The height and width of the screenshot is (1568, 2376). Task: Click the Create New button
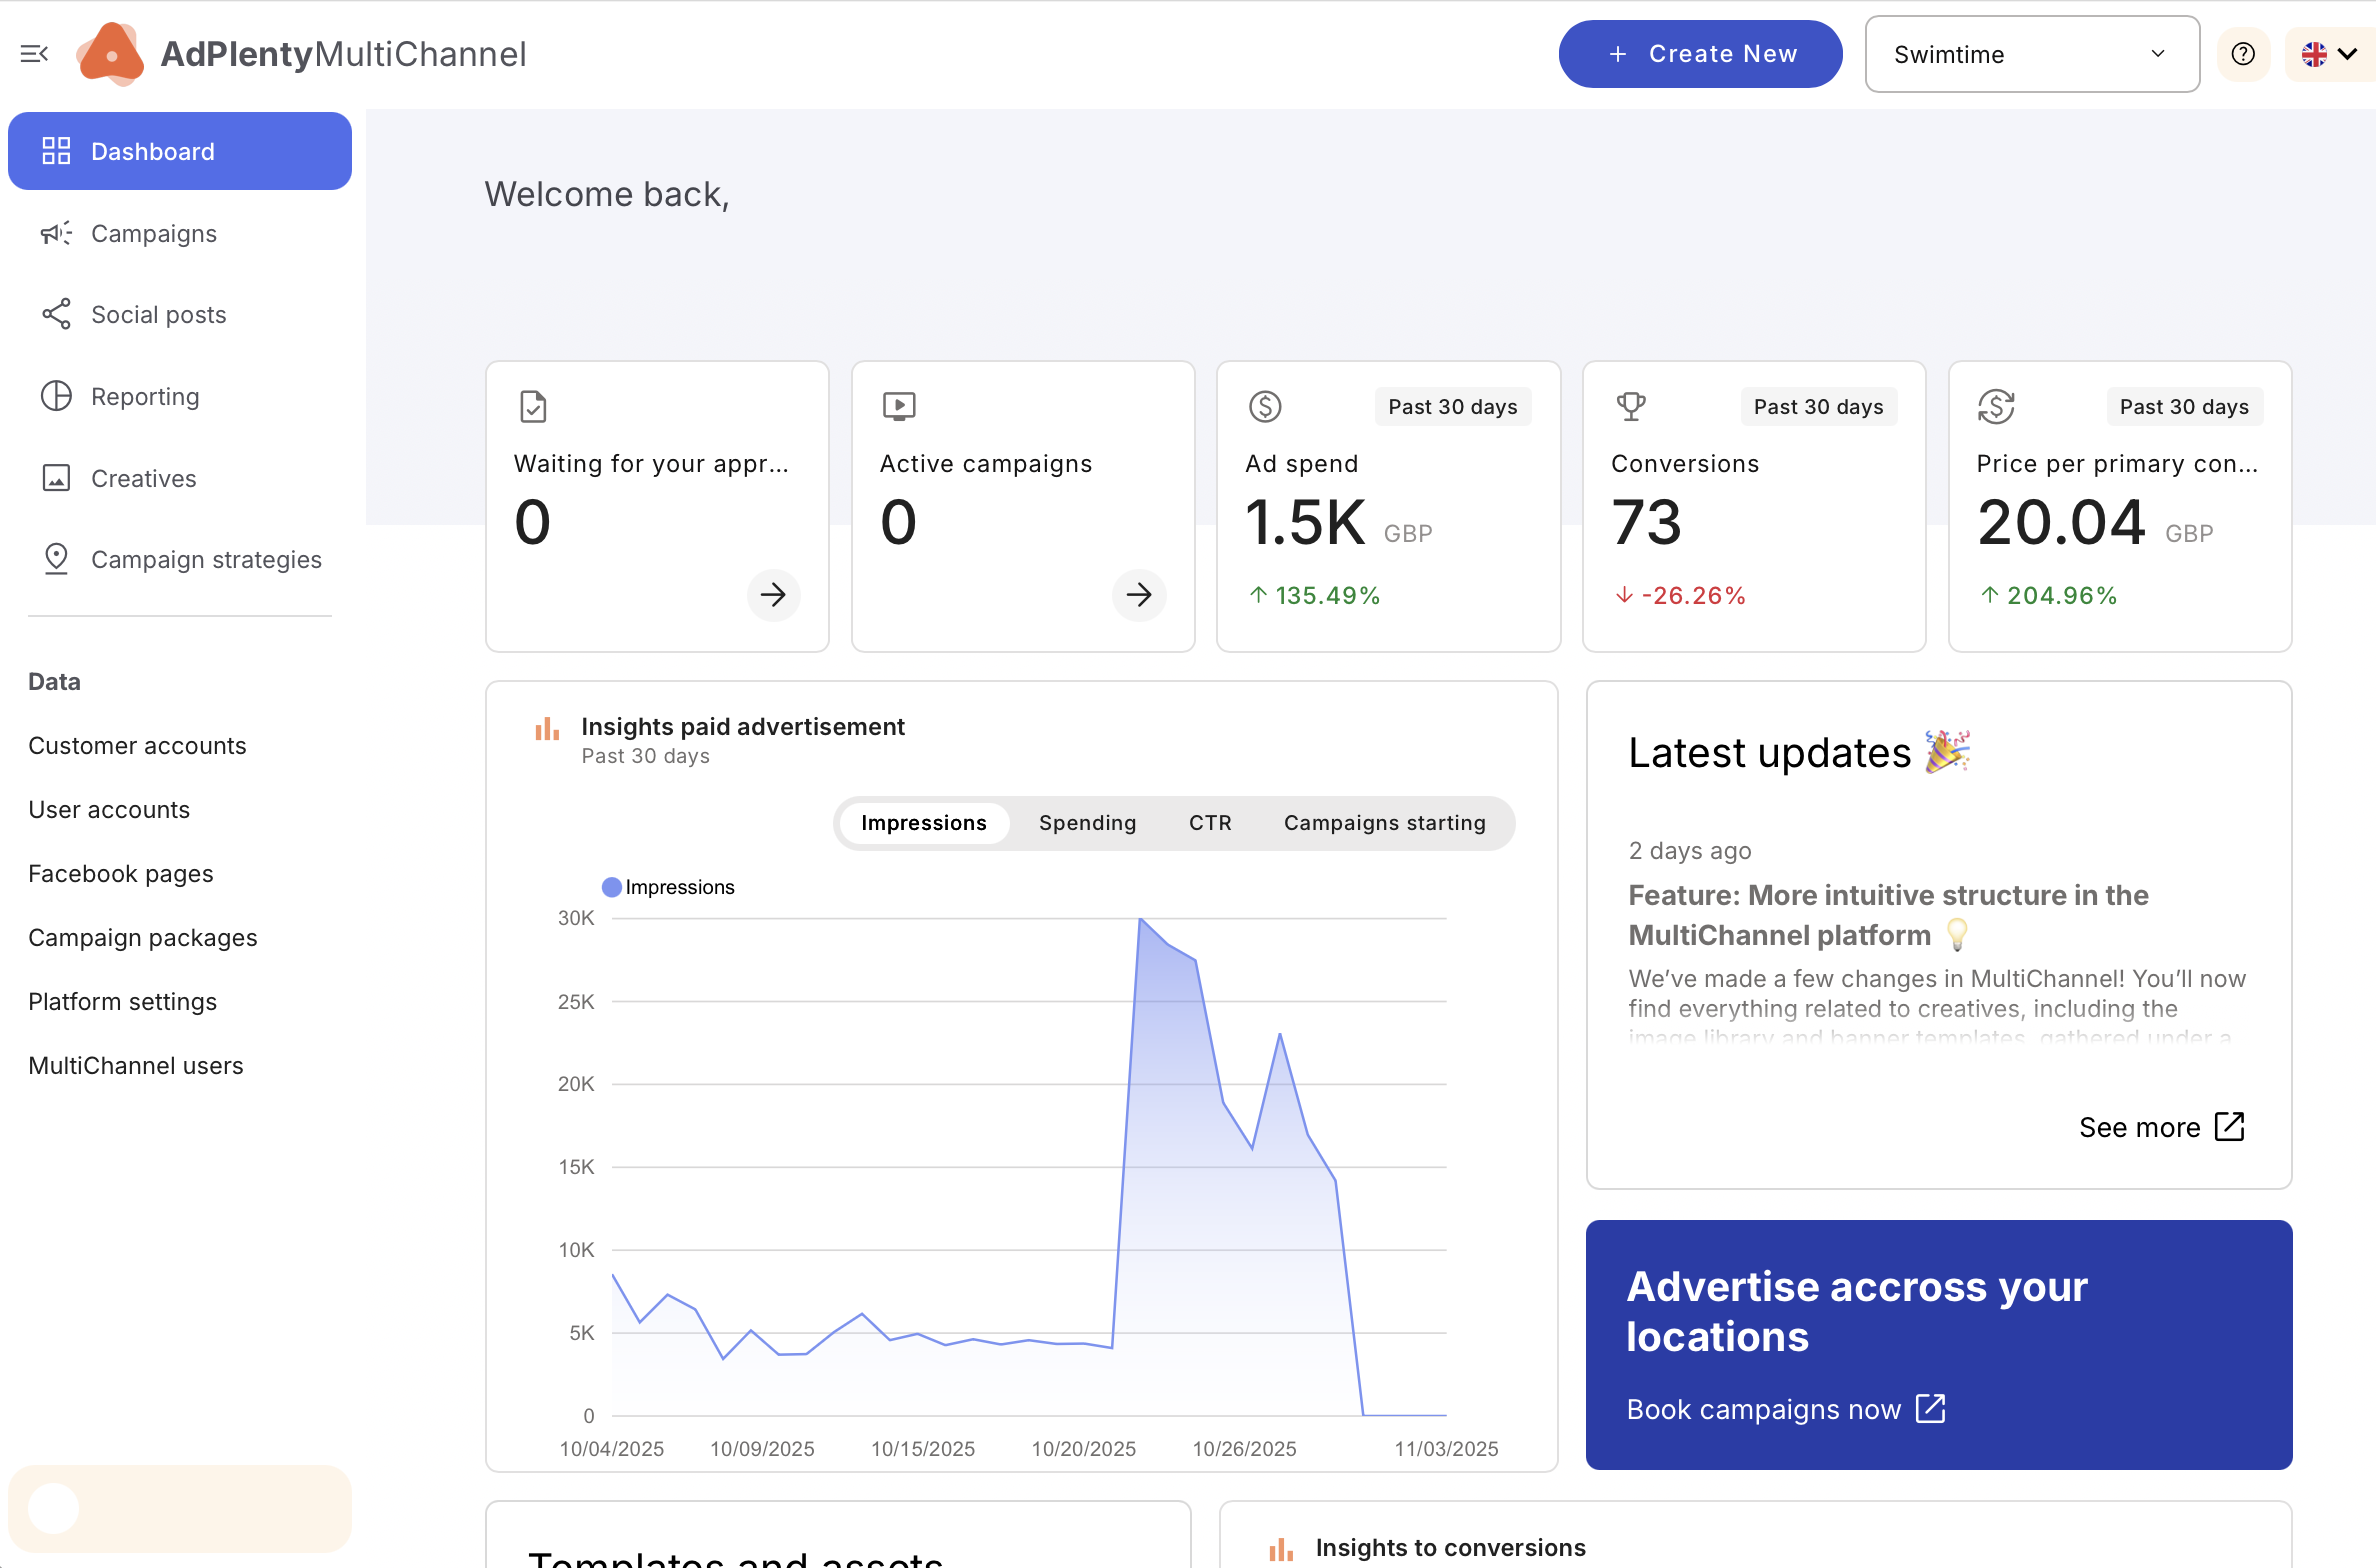(x=1700, y=54)
